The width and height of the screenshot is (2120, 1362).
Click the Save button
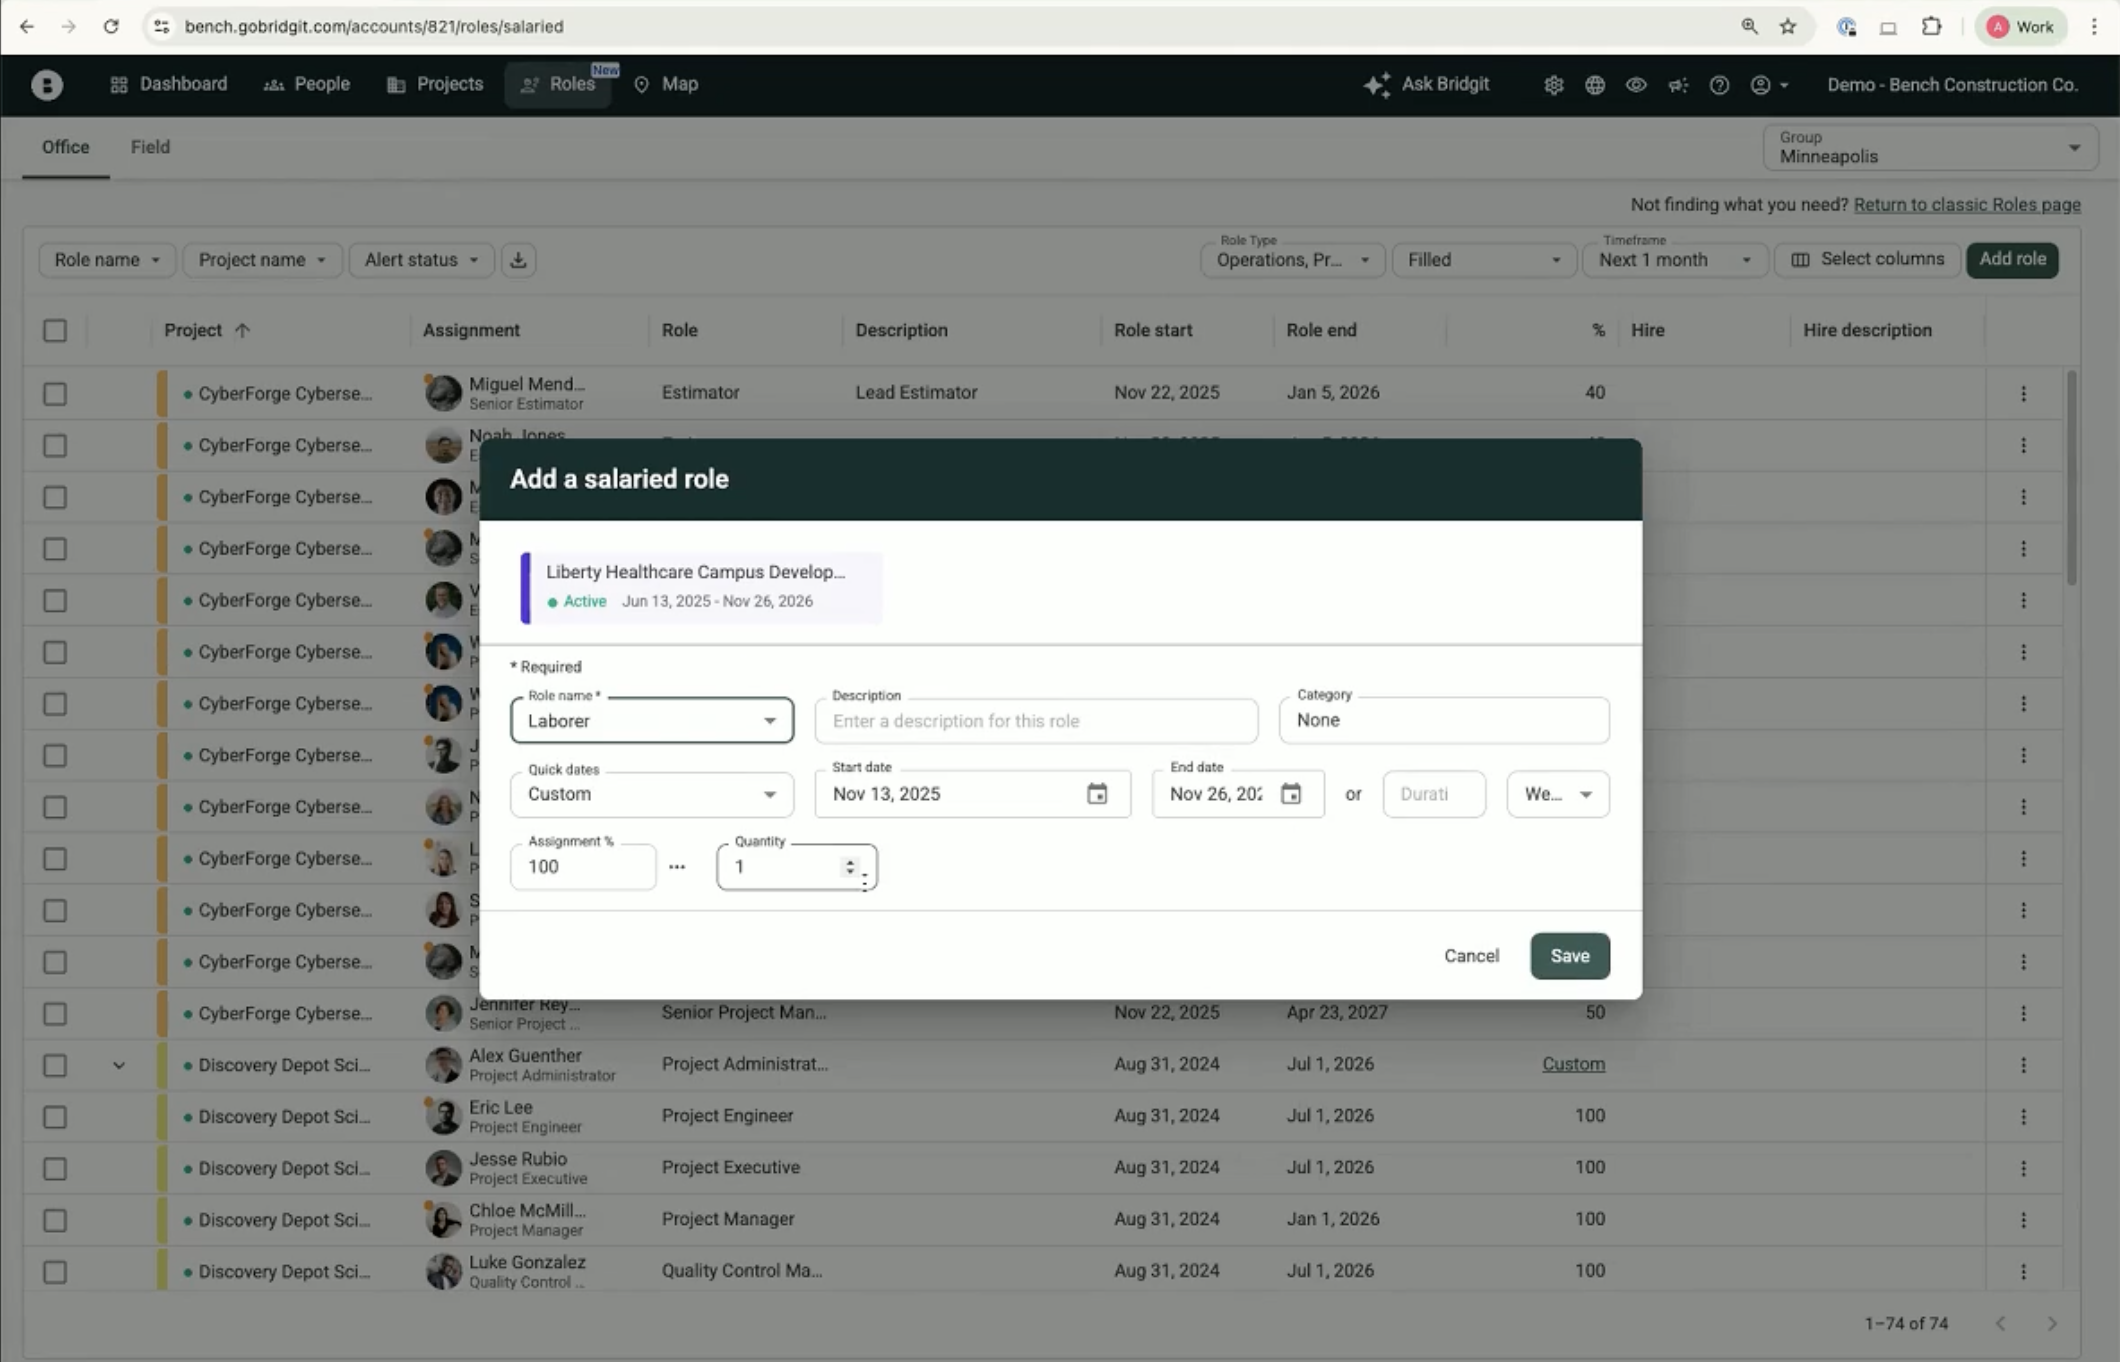pyautogui.click(x=1569, y=956)
